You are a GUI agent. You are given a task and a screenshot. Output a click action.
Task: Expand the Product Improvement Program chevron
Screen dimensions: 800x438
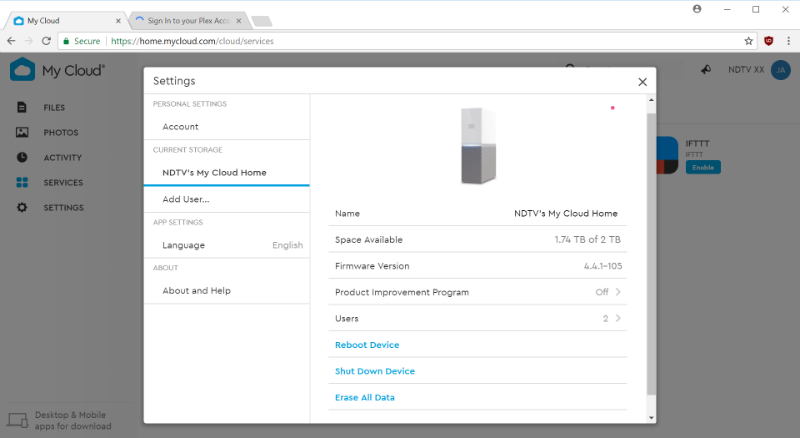tap(618, 292)
